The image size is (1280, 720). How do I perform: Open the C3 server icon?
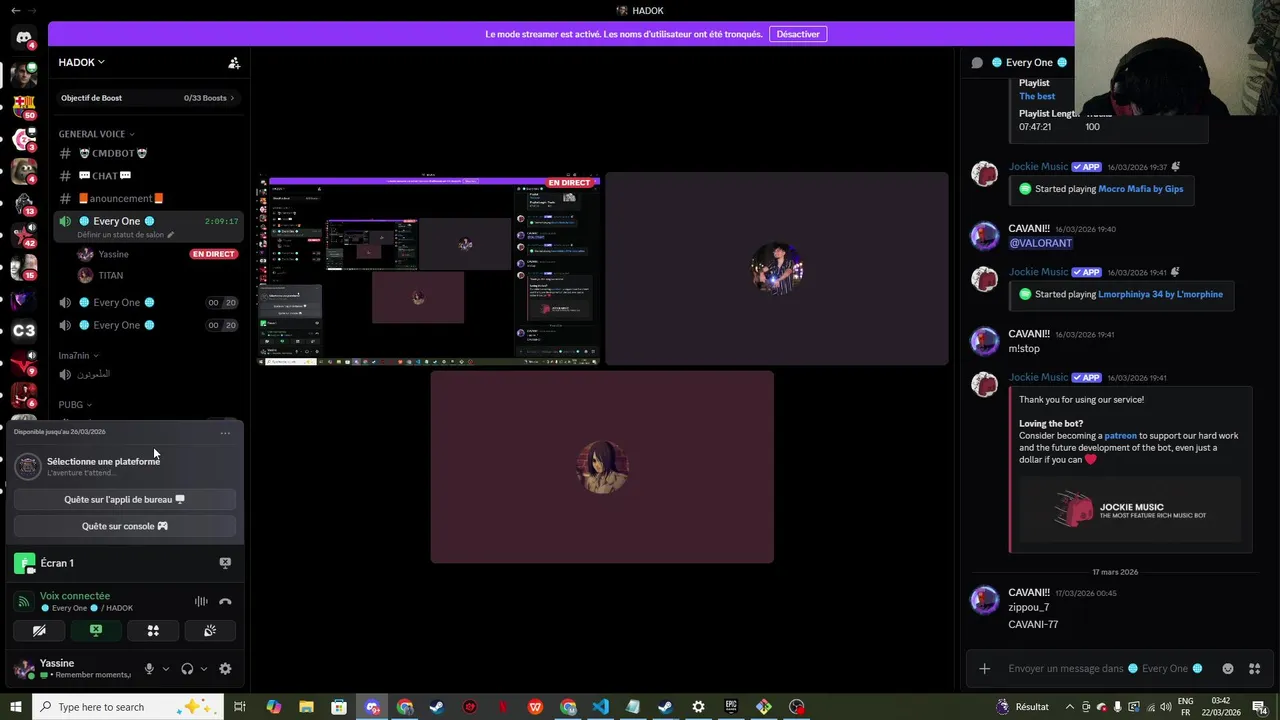tap(24, 330)
